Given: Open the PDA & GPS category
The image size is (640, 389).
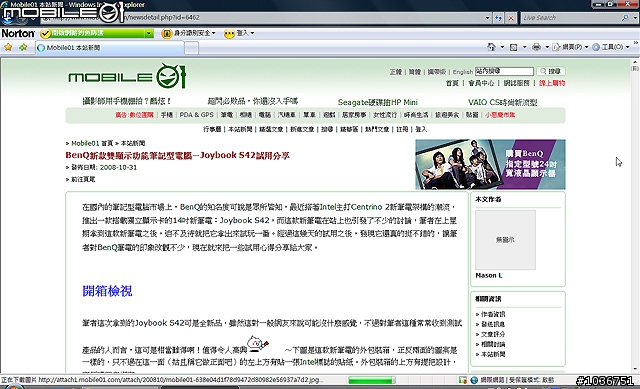Looking at the screenshot, I should tap(196, 115).
